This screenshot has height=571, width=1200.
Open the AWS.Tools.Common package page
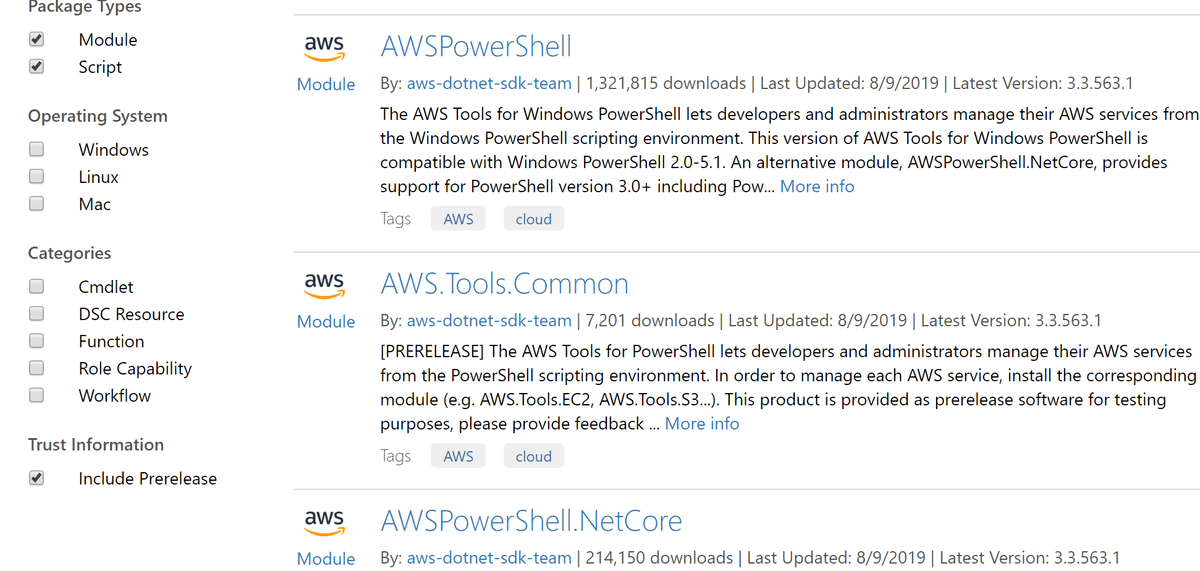coord(504,283)
